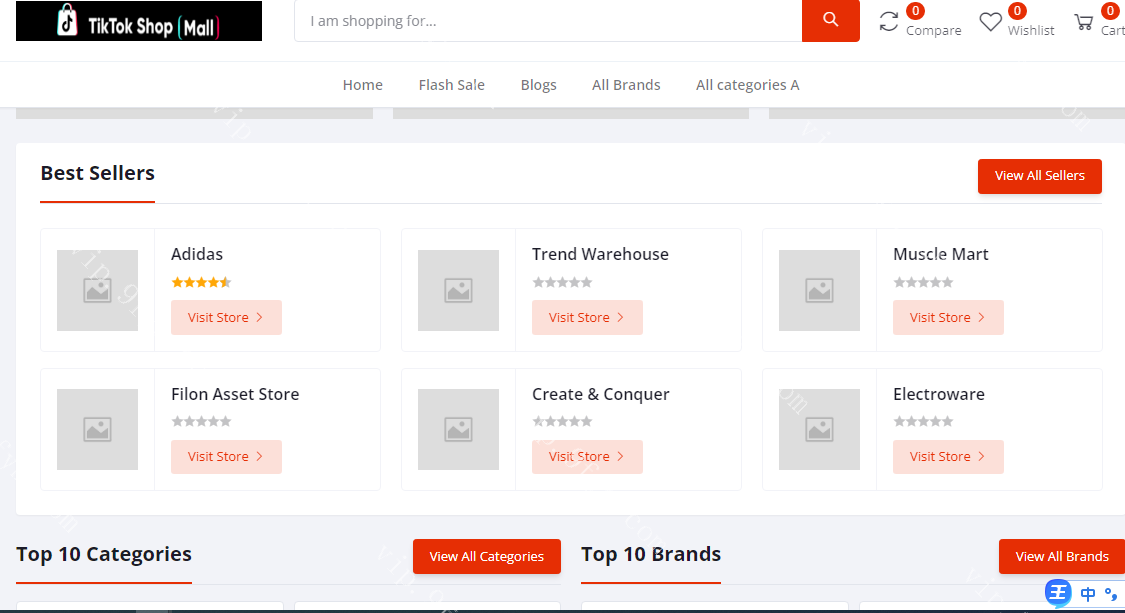Open the Compare arrows icon
Image resolution: width=1125 pixels, height=613 pixels.
889,21
